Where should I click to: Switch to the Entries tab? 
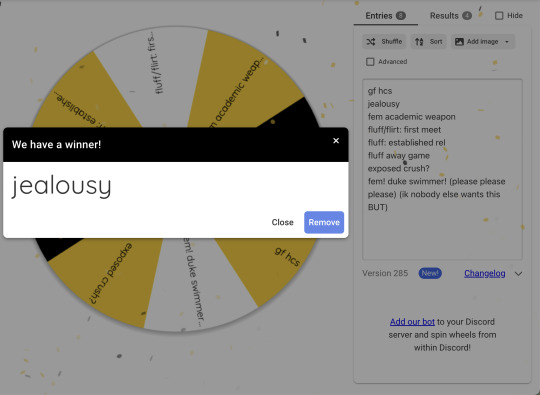(385, 16)
